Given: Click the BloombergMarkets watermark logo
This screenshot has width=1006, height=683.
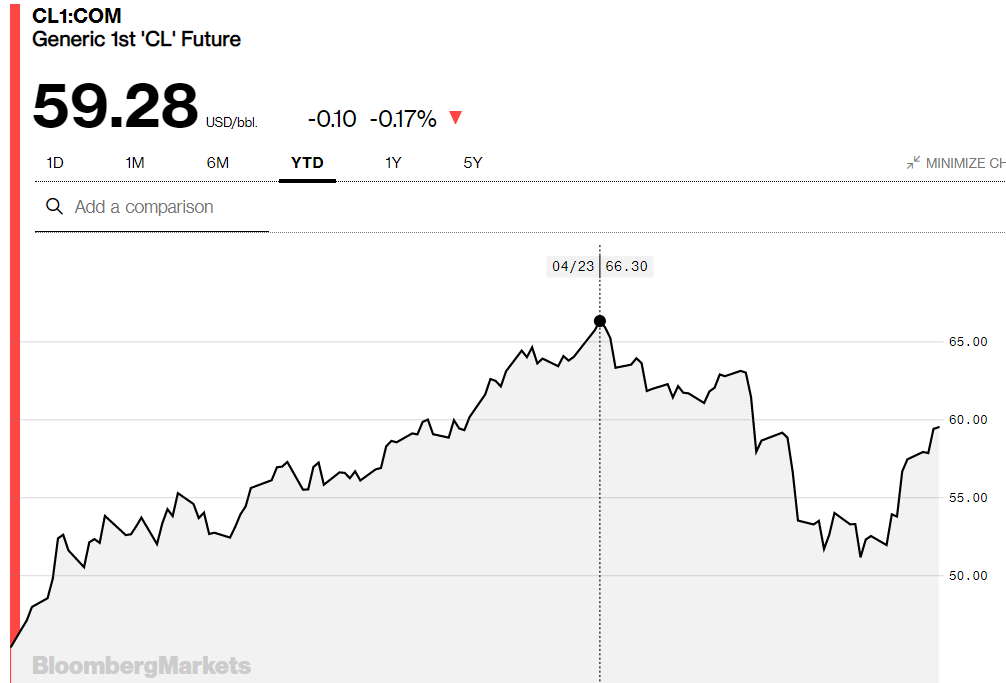Looking at the screenshot, I should coord(141,666).
